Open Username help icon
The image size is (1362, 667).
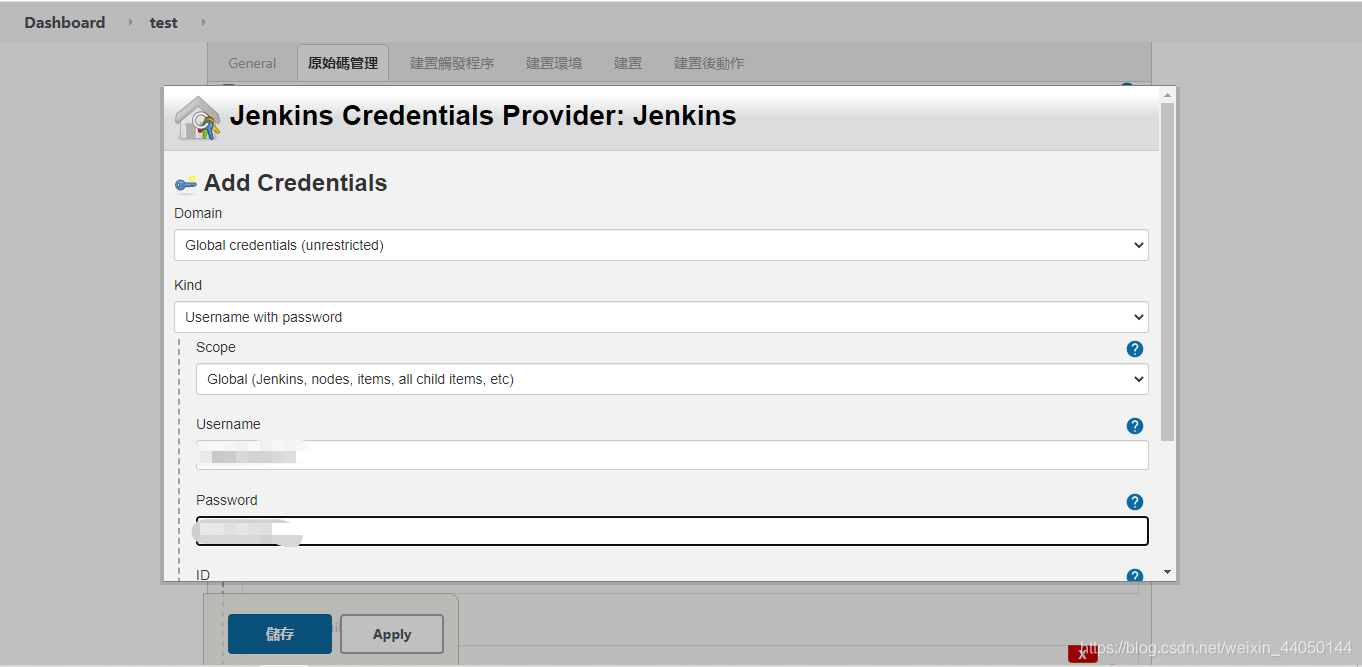click(1134, 426)
